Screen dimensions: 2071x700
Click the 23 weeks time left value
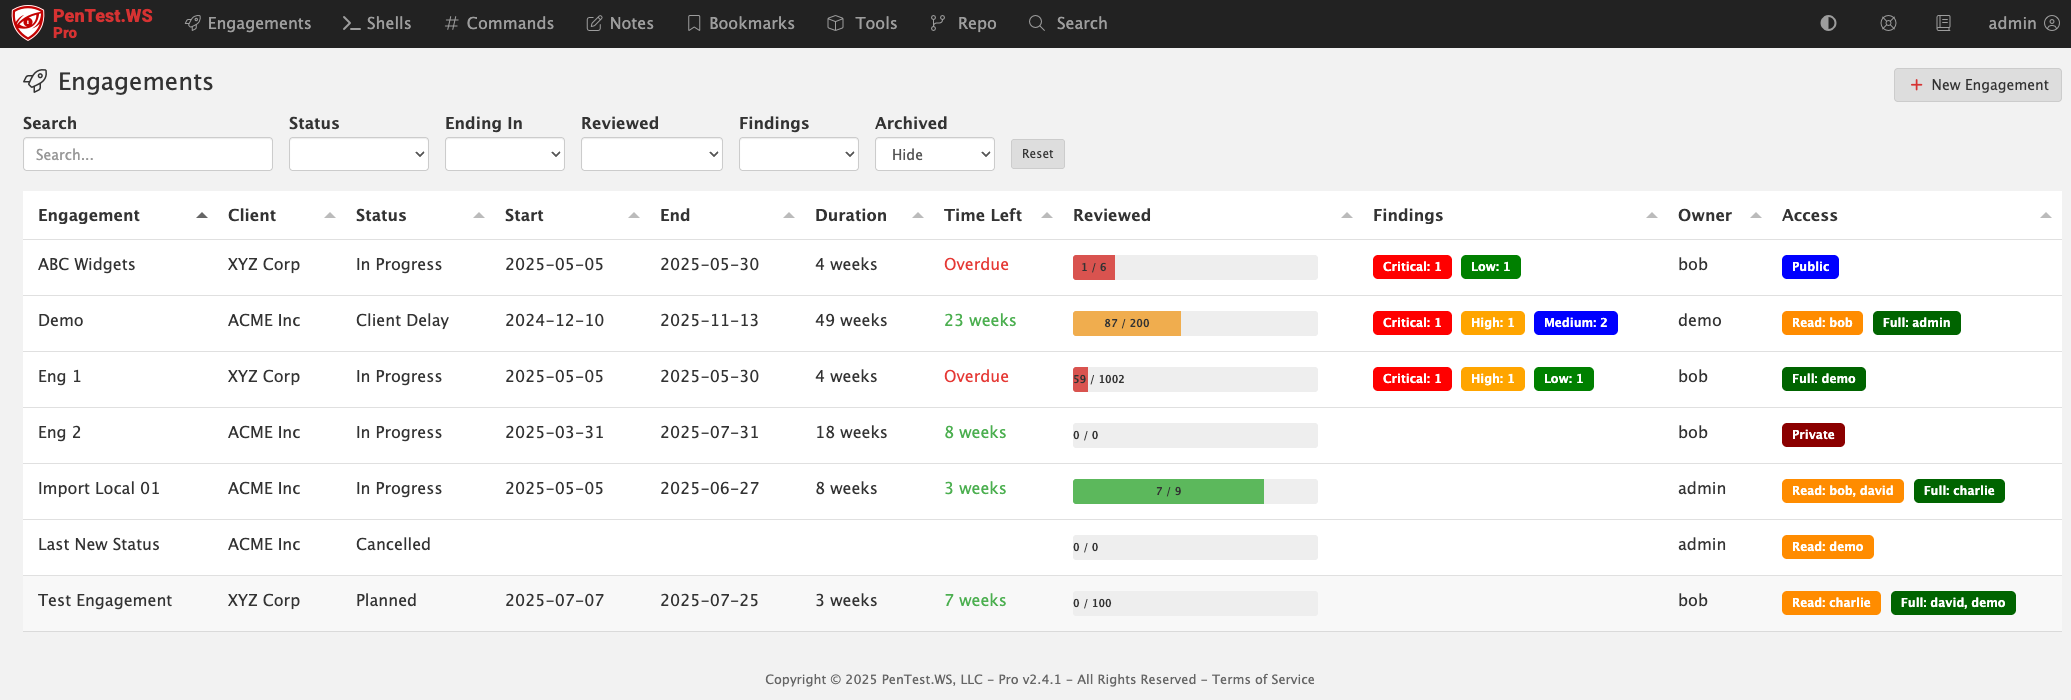980,320
